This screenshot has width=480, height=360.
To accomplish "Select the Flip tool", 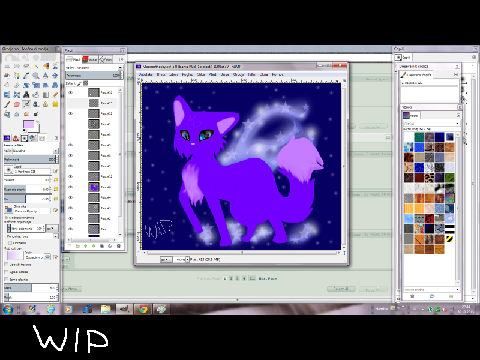I will point(7,95).
